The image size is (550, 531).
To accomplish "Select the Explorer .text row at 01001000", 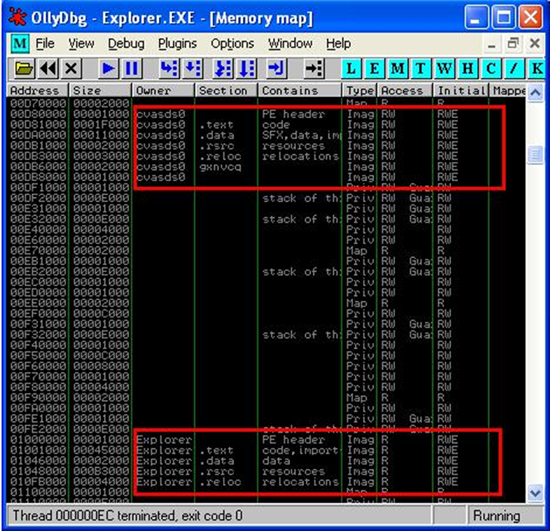I will pyautogui.click(x=266, y=450).
